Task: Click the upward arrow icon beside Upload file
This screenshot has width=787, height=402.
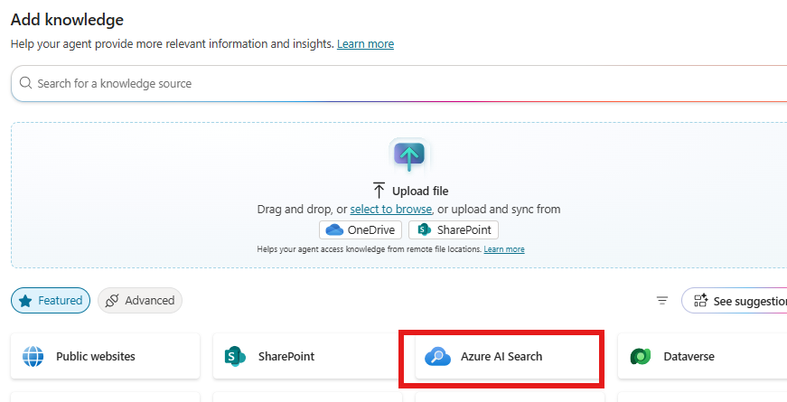Action: click(379, 191)
